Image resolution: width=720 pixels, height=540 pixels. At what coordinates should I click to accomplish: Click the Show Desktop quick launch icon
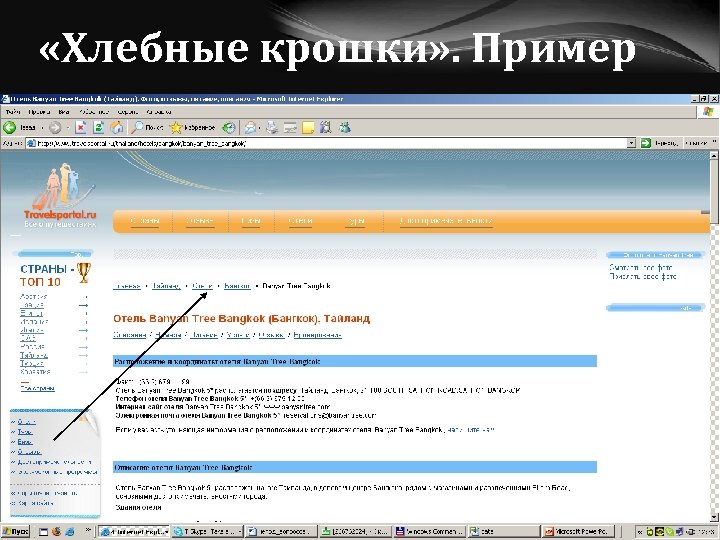pos(44,532)
